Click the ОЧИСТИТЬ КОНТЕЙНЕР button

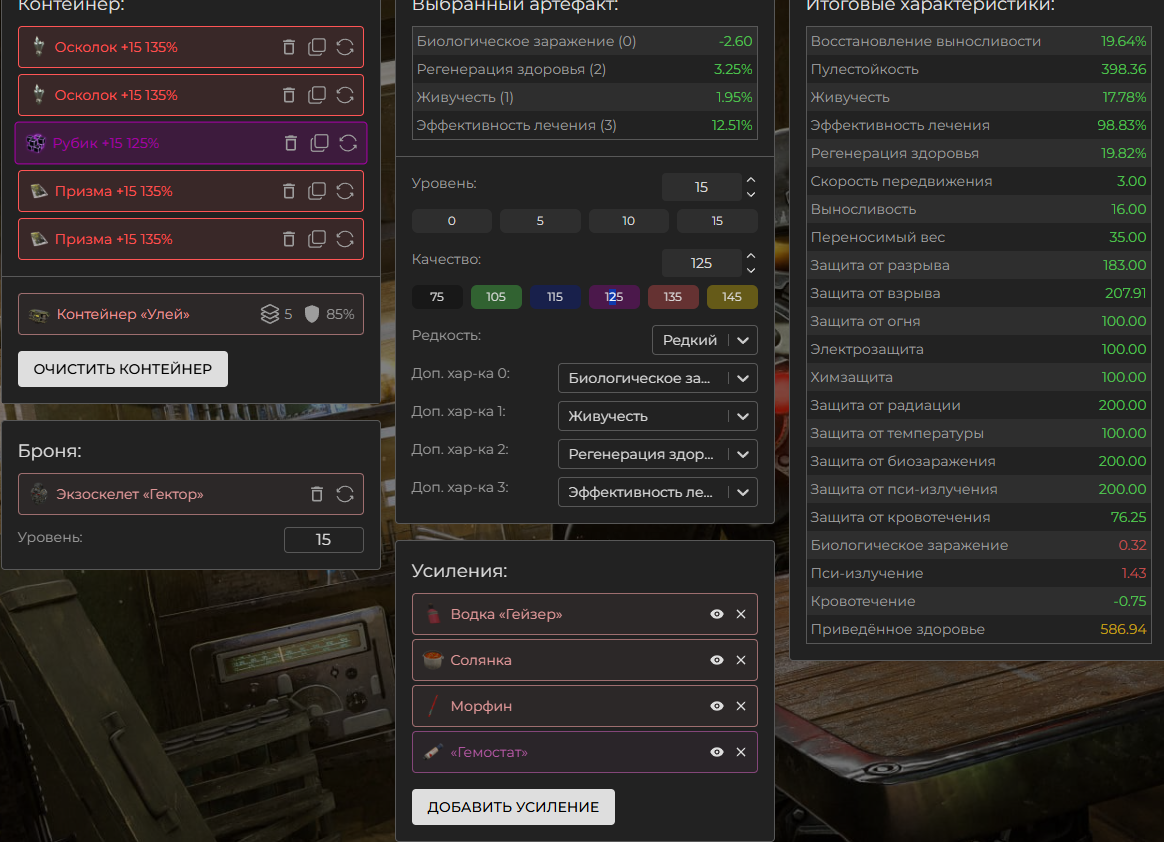click(123, 369)
